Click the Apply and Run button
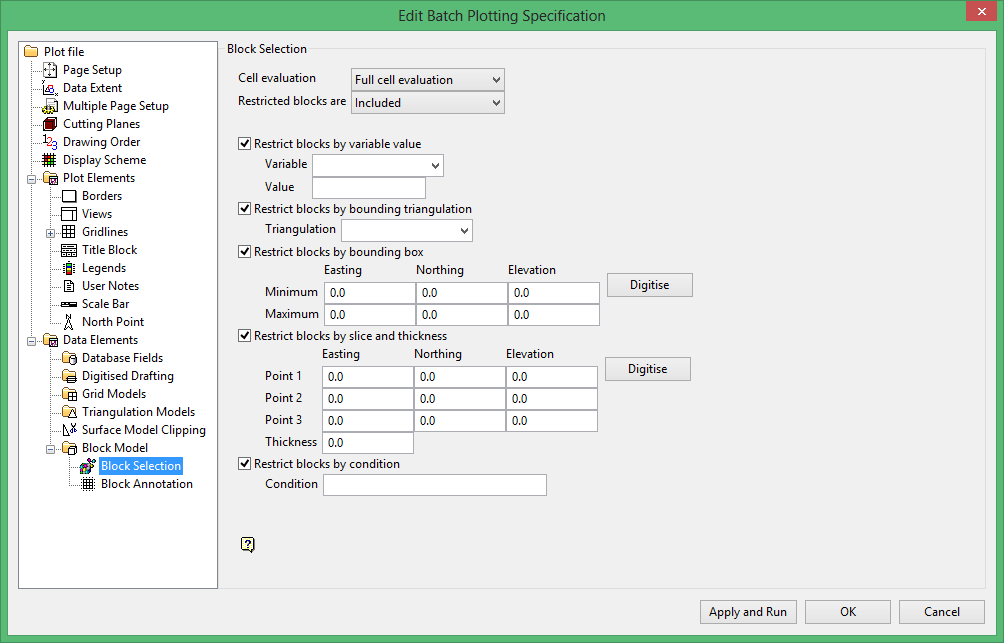 point(747,612)
